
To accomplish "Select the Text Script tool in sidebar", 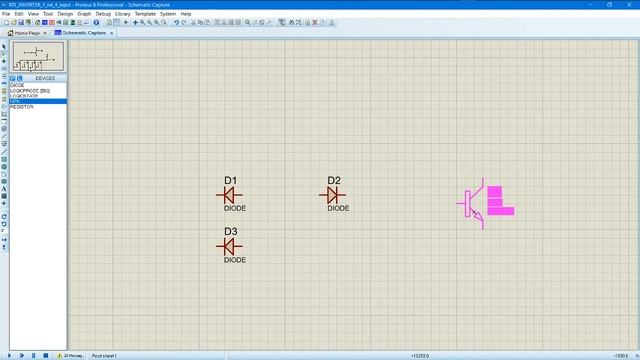I will pos(4,76).
